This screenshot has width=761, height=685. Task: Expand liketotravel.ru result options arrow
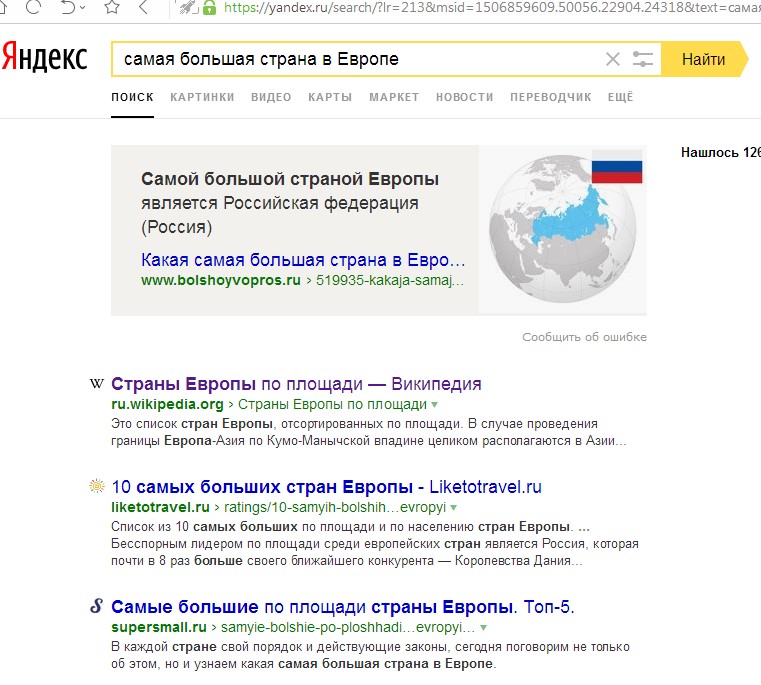453,508
